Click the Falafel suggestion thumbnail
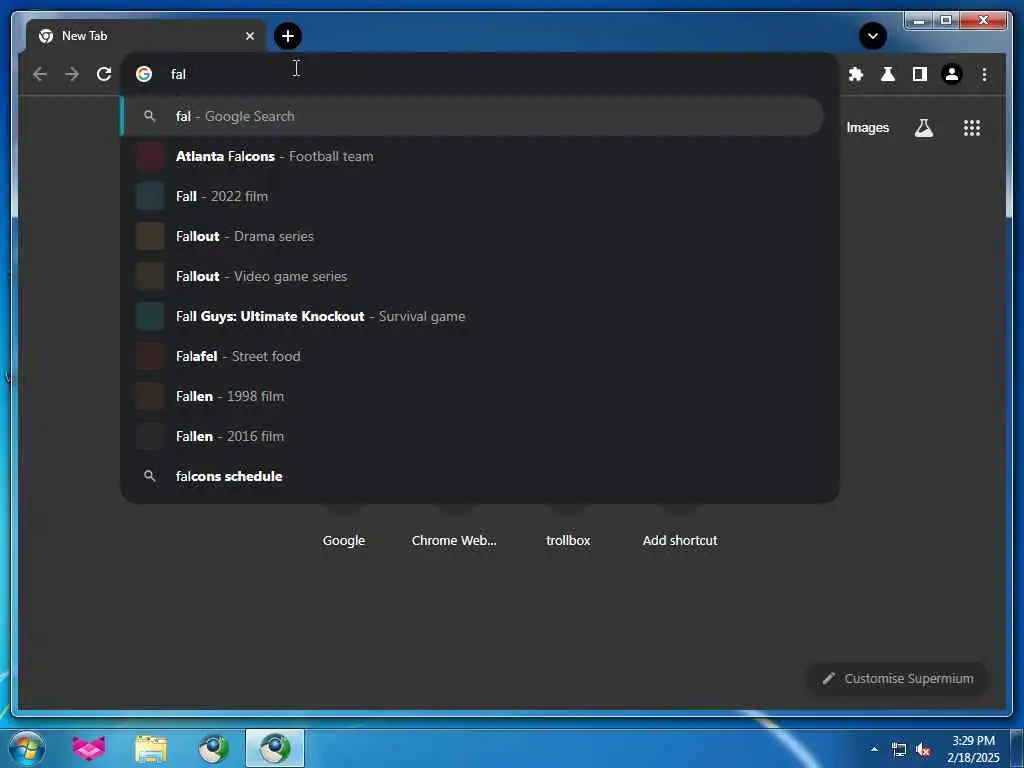This screenshot has width=1024, height=768. (x=150, y=357)
